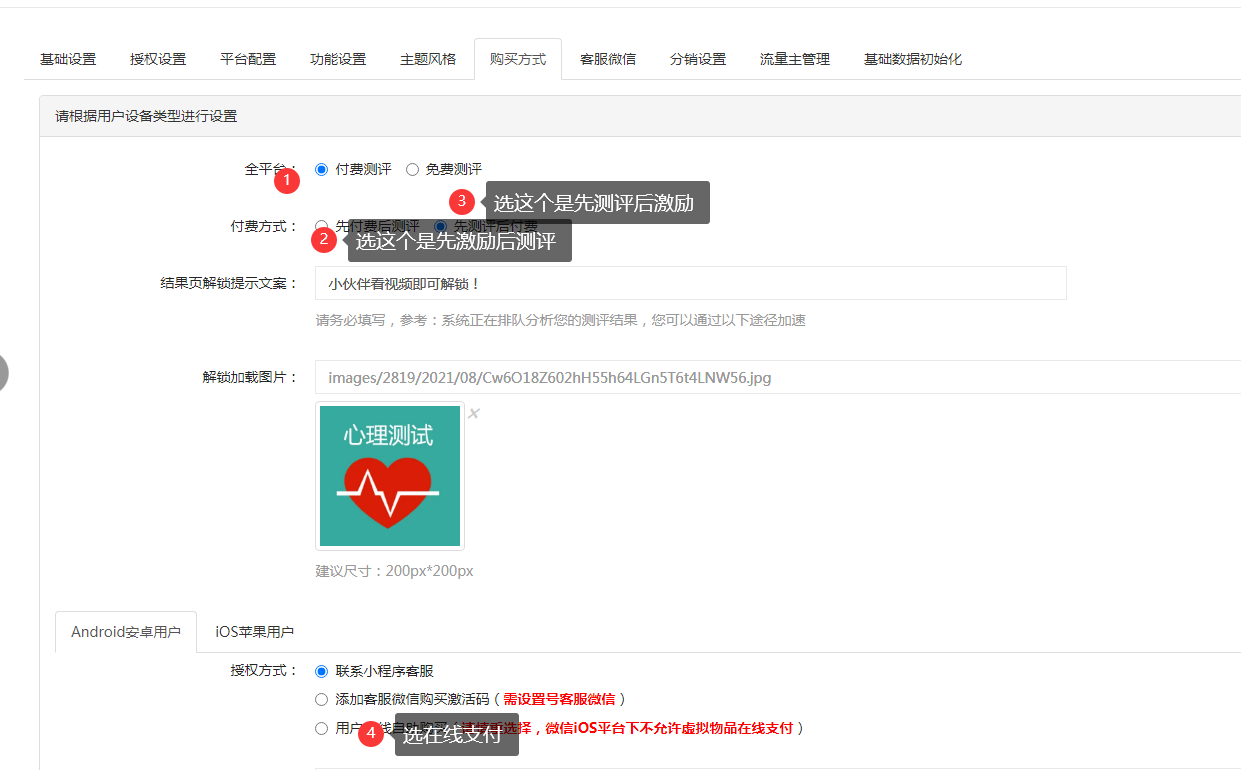The width and height of the screenshot is (1241, 770).
Task: Choose the 添加客服微信购买激活码 radio option
Action: 321,699
